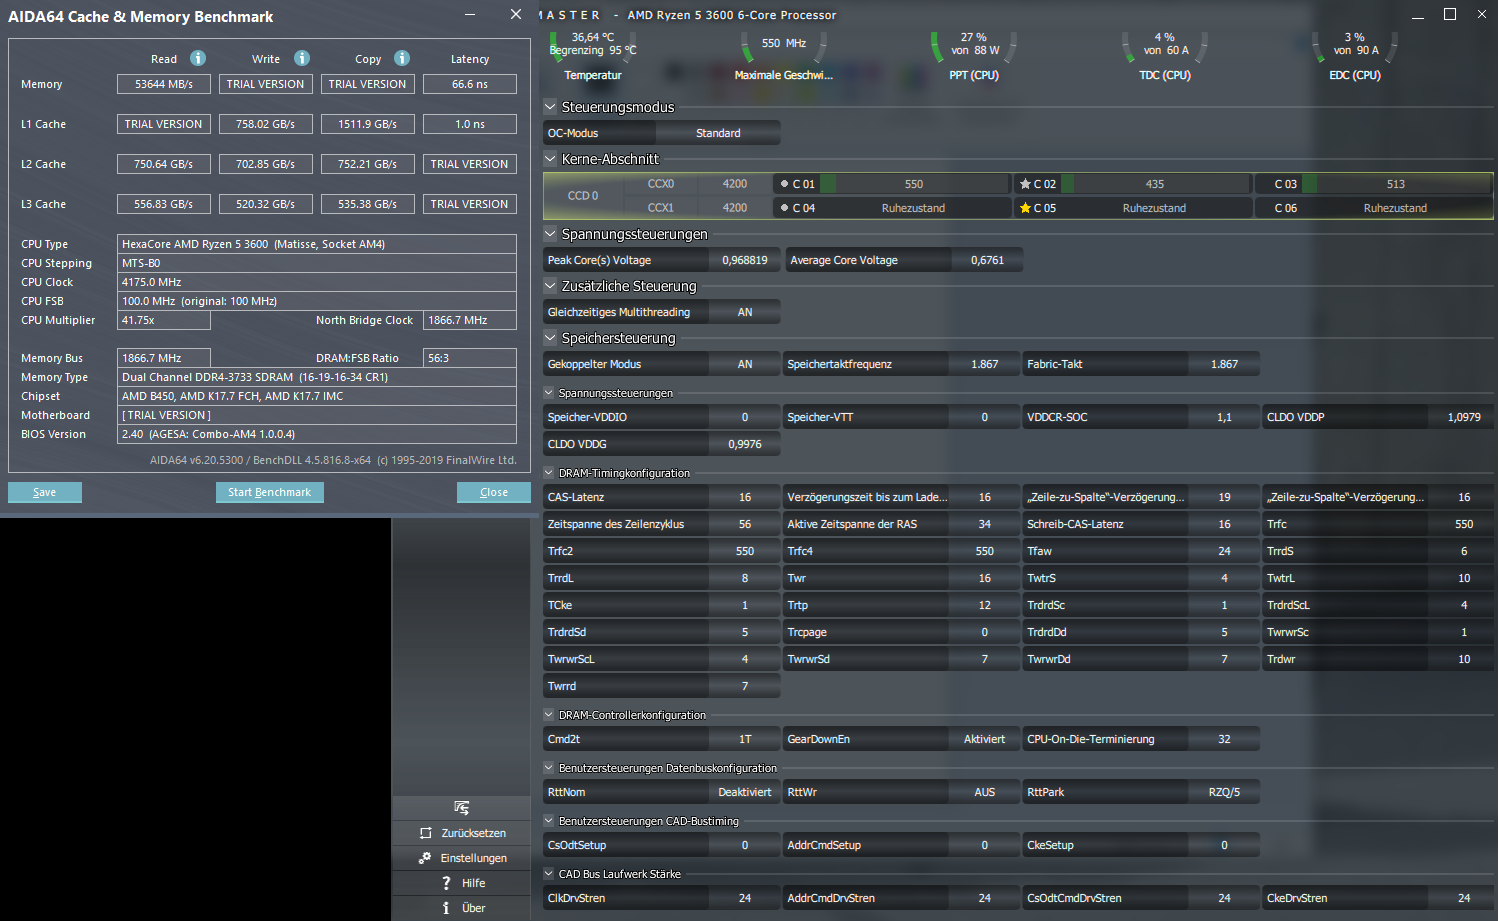Click the TDC (CPU) gauge
Image resolution: width=1499 pixels, height=921 pixels.
pyautogui.click(x=1165, y=56)
